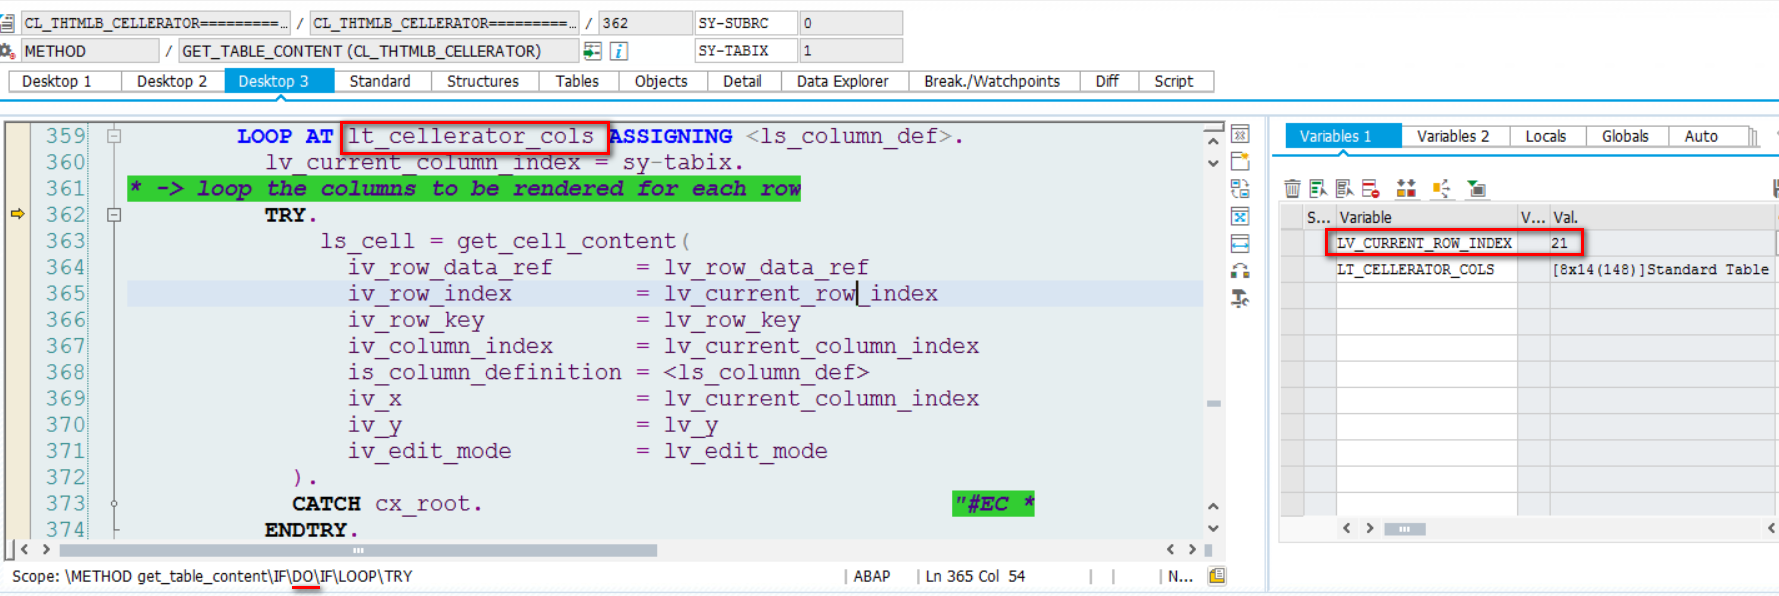Image resolution: width=1779 pixels, height=596 pixels.
Task: Open the Tables tab
Action: 578,81
